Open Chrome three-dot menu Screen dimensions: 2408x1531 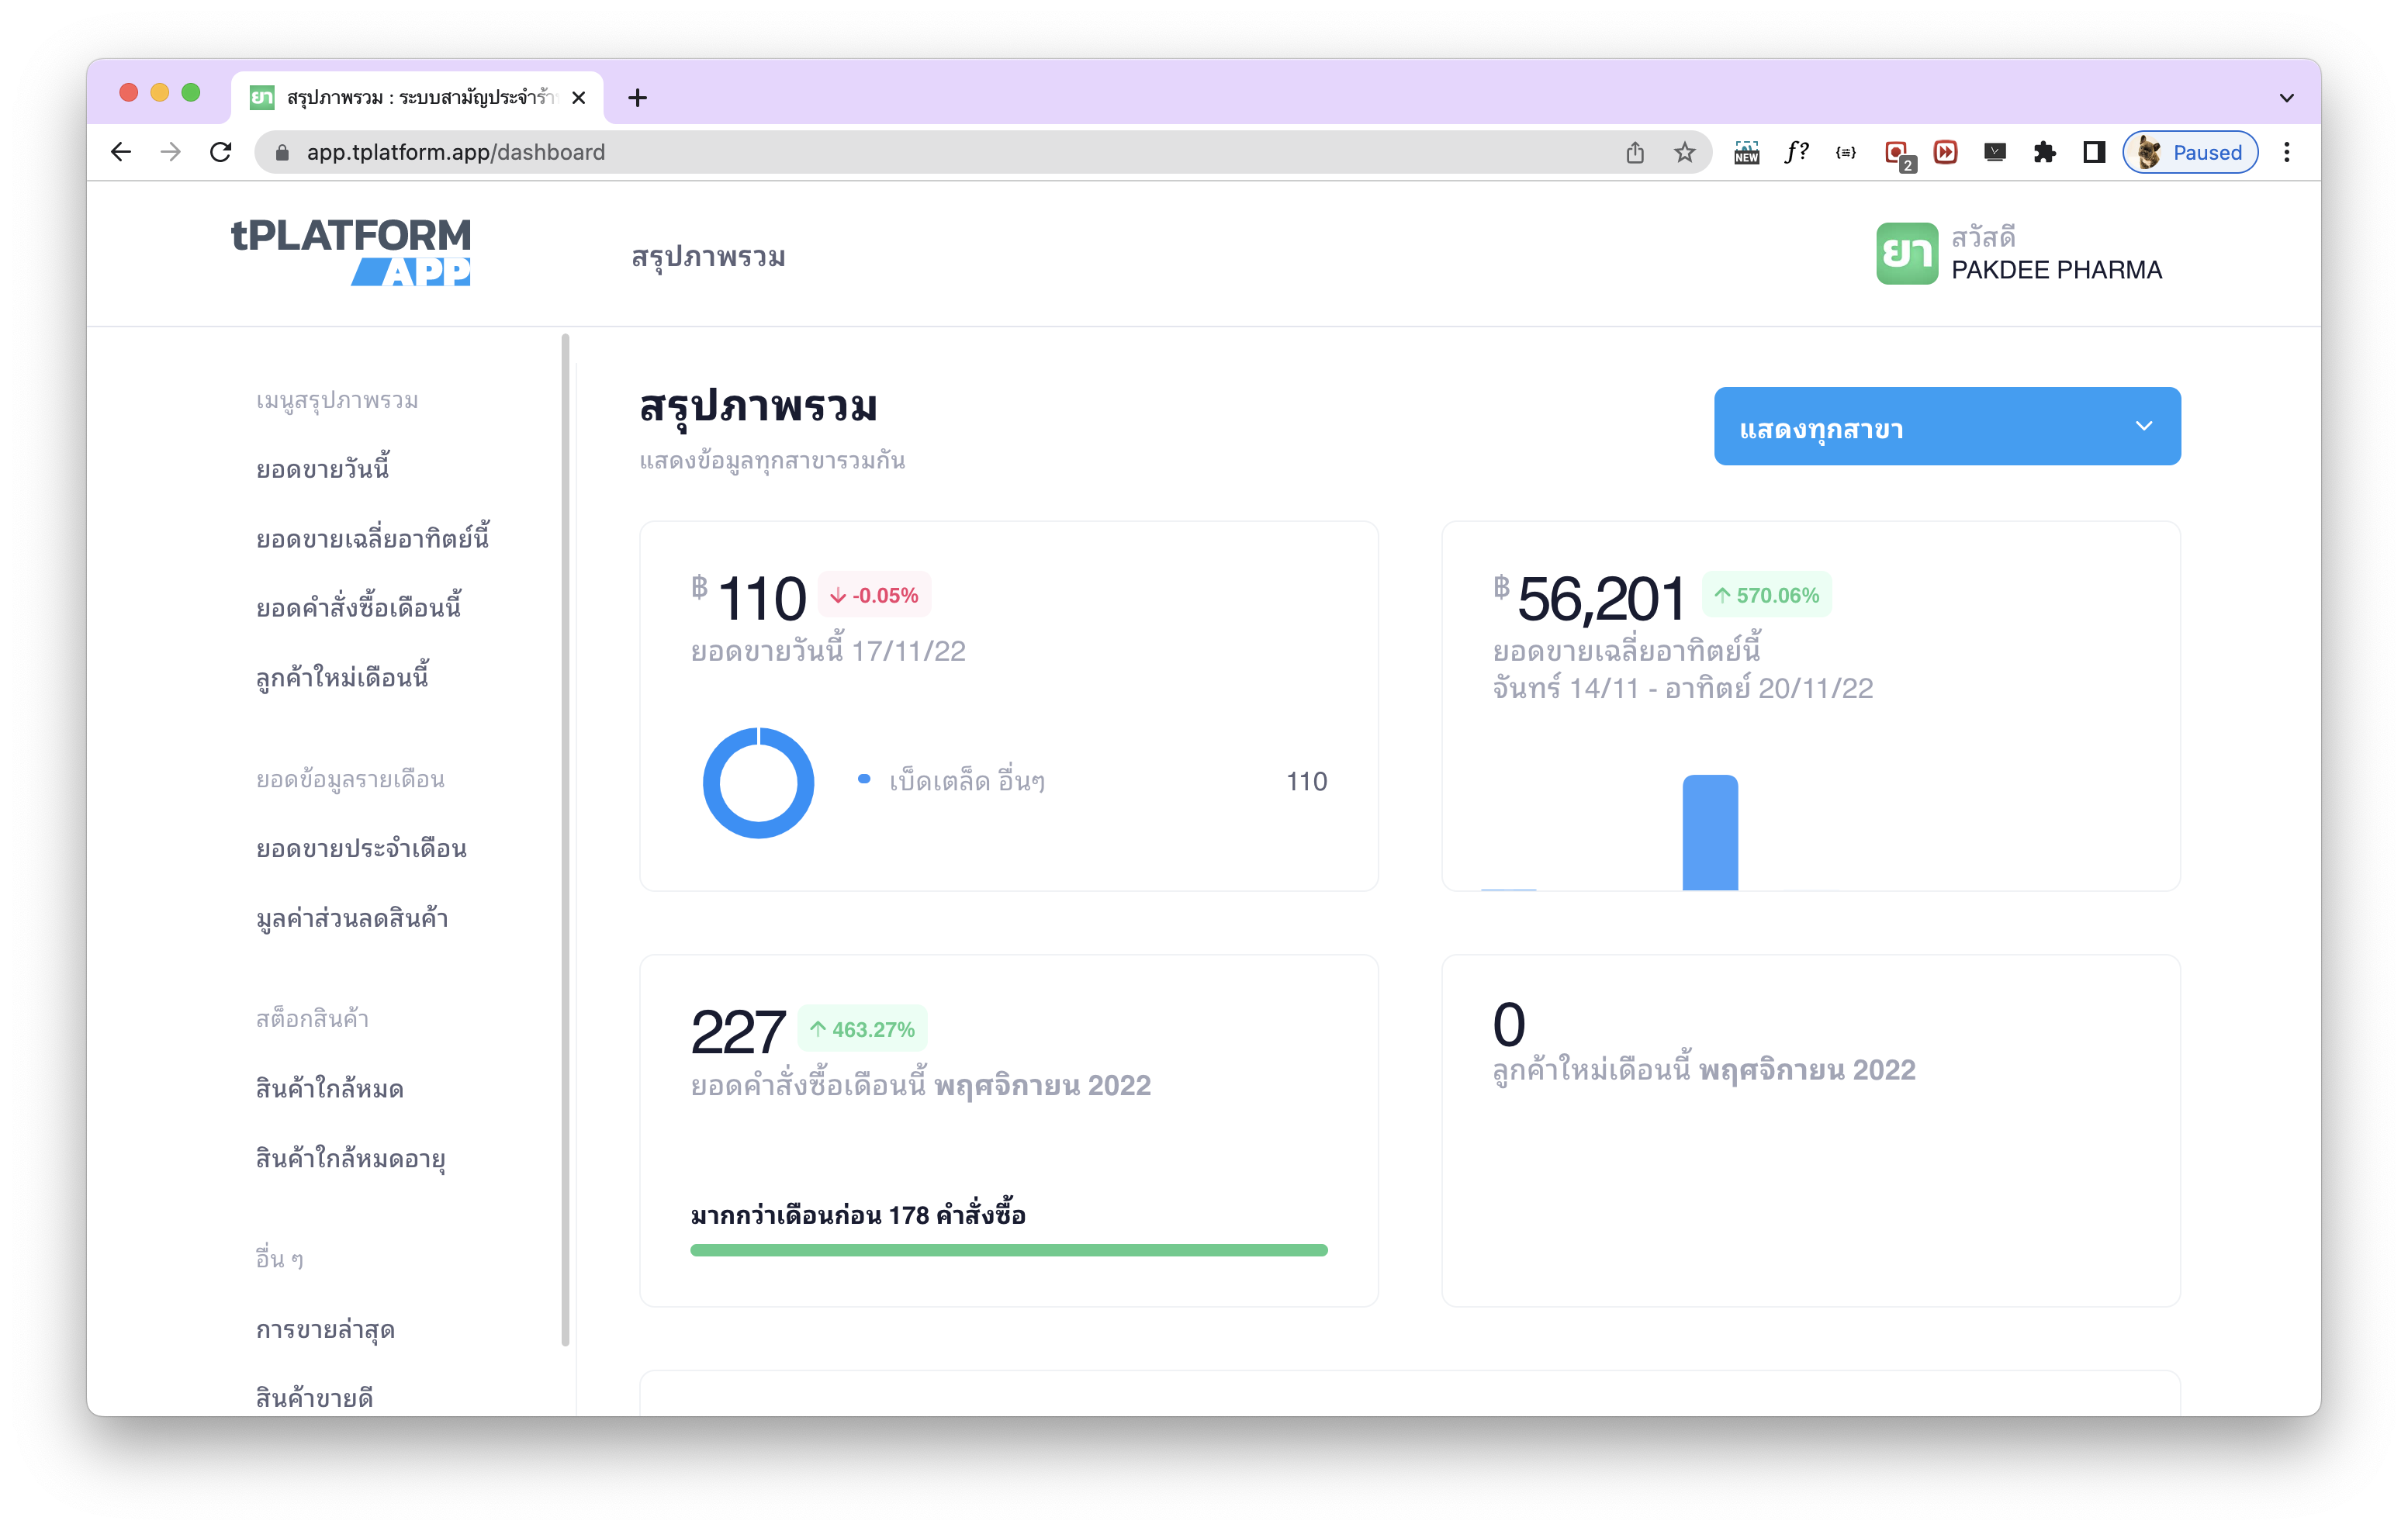click(x=2286, y=152)
